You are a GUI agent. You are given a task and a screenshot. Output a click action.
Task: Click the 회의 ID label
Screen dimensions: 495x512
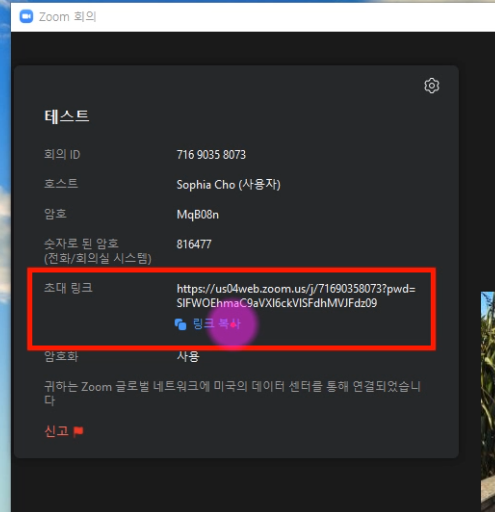pos(62,155)
